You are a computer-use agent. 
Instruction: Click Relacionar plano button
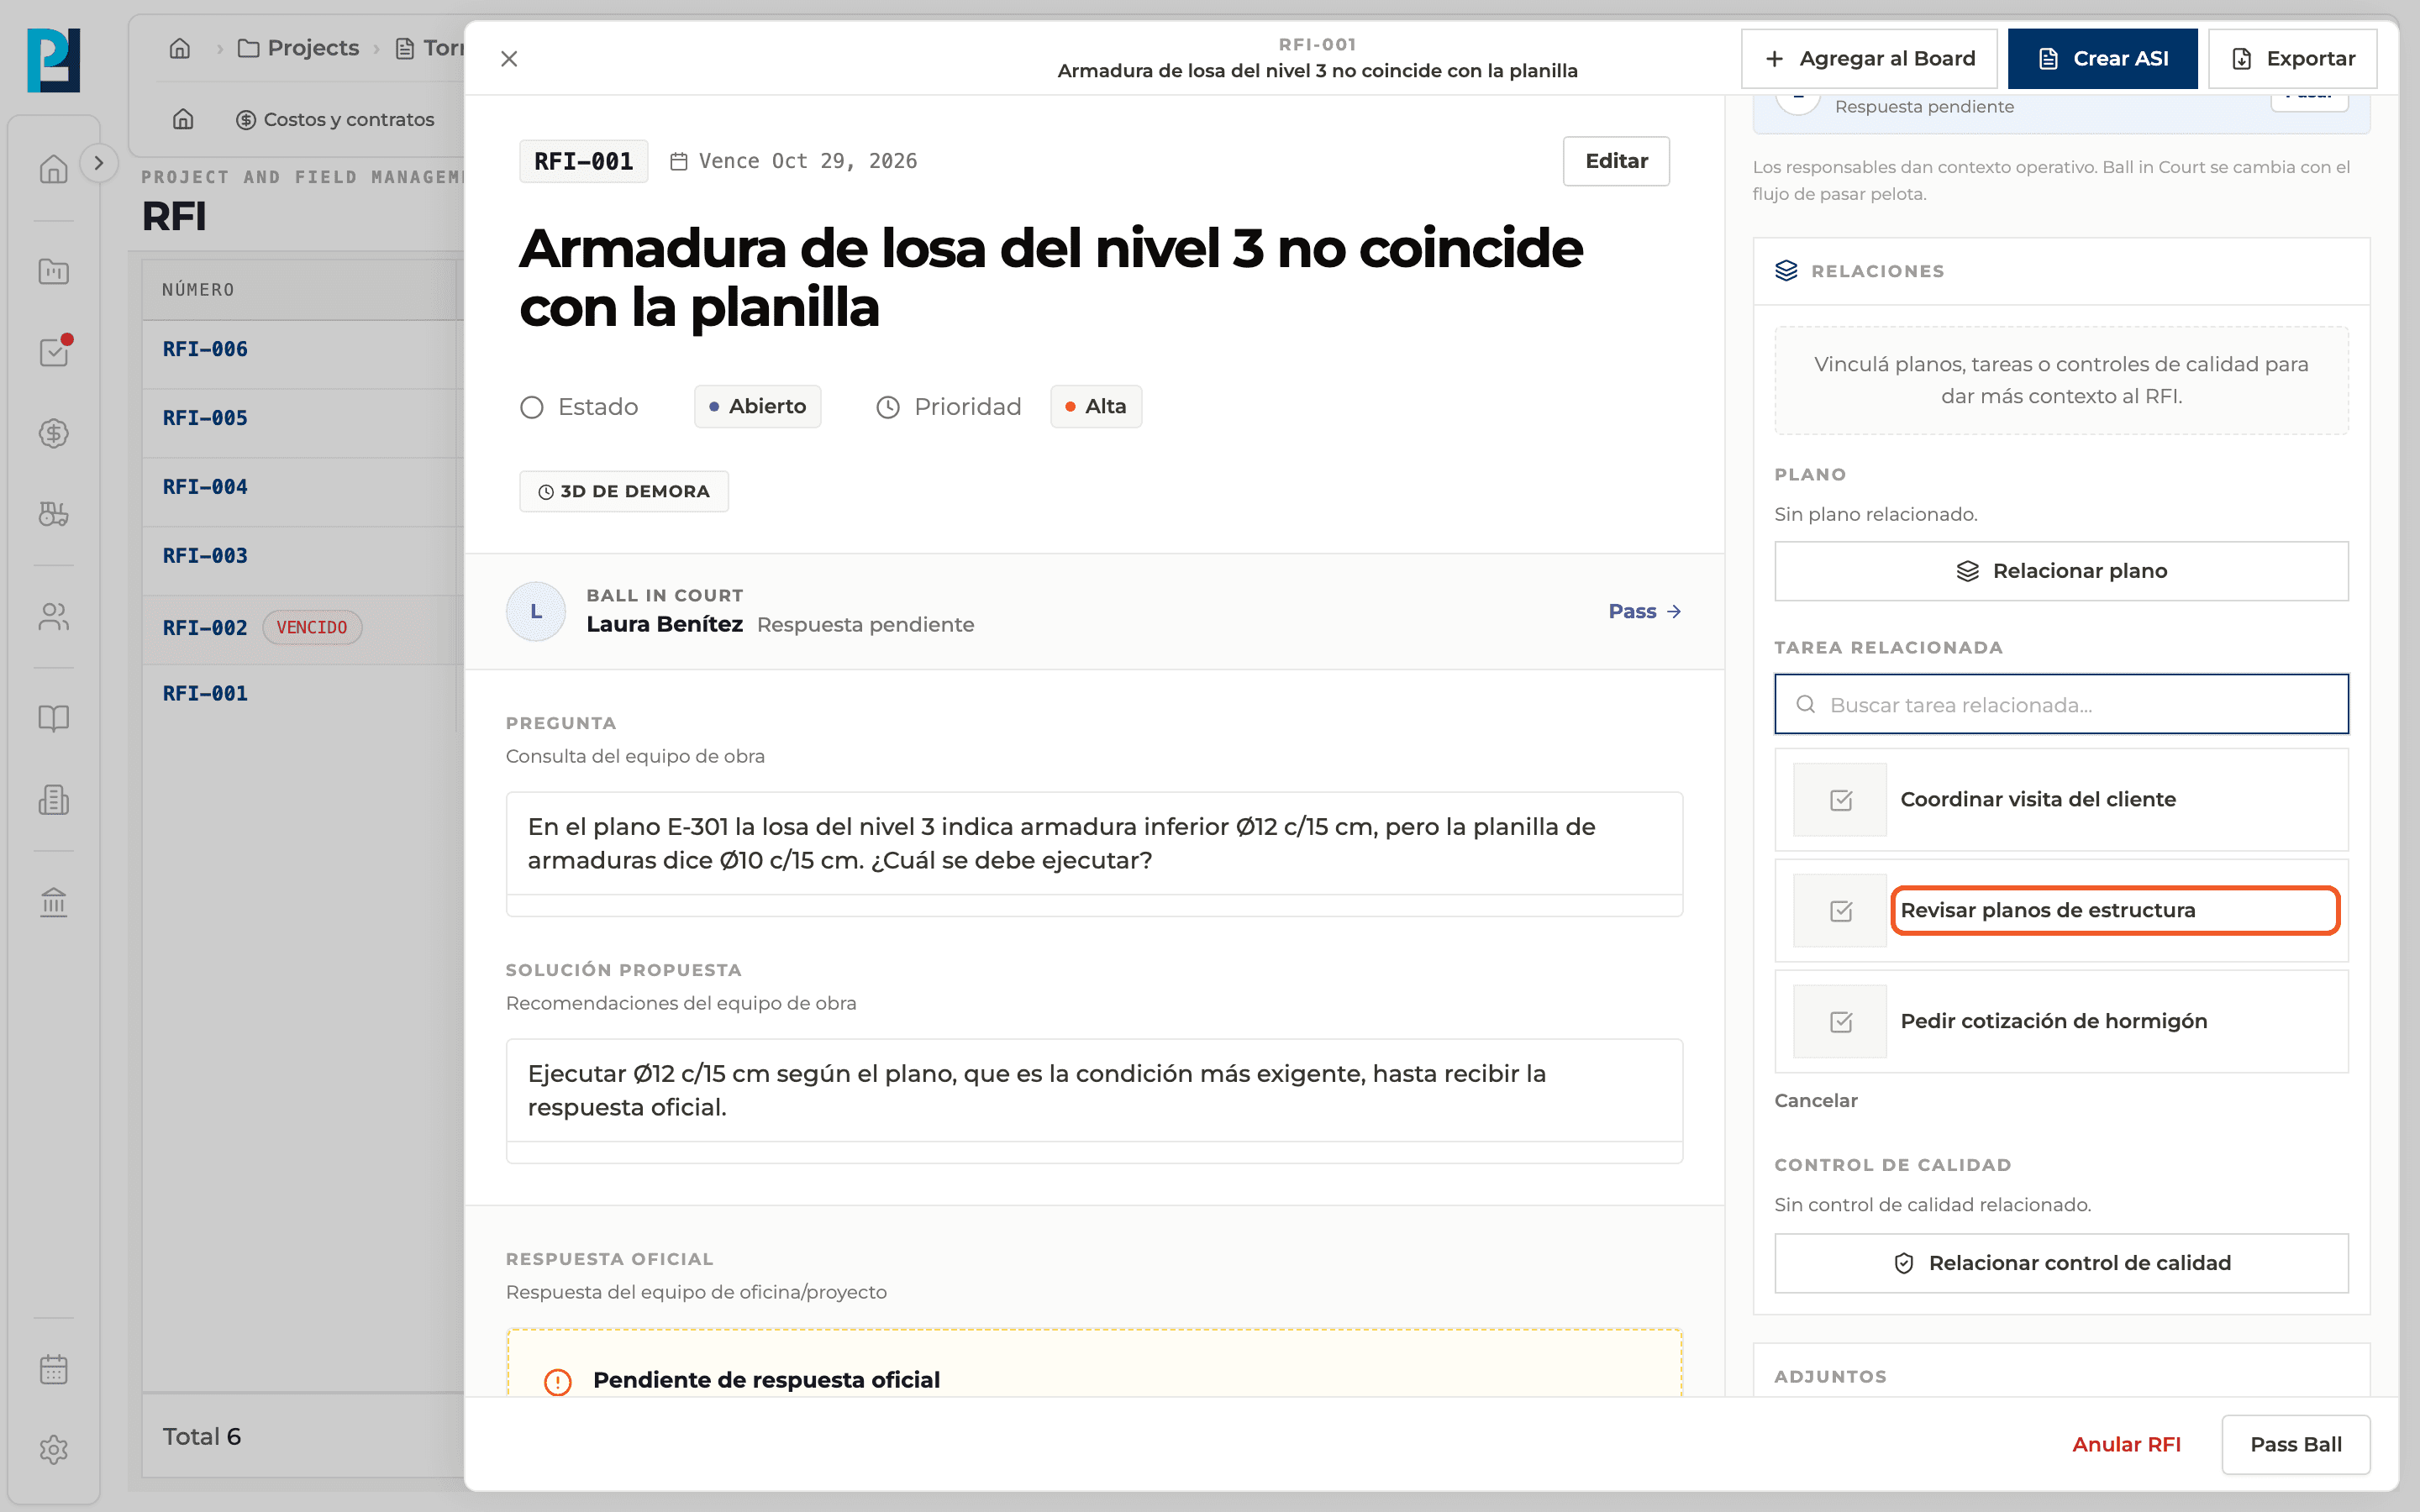pyautogui.click(x=2061, y=571)
